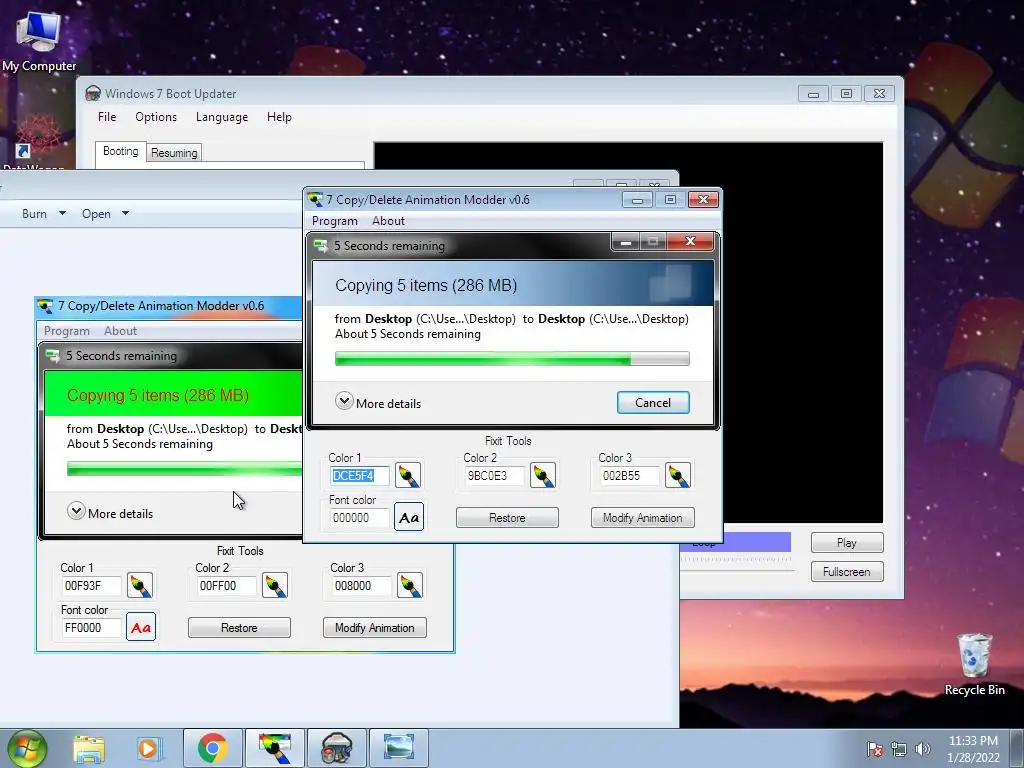Screen dimensions: 1024x768
Task: Open Color 2 picker in back Modder window
Action: (275, 585)
